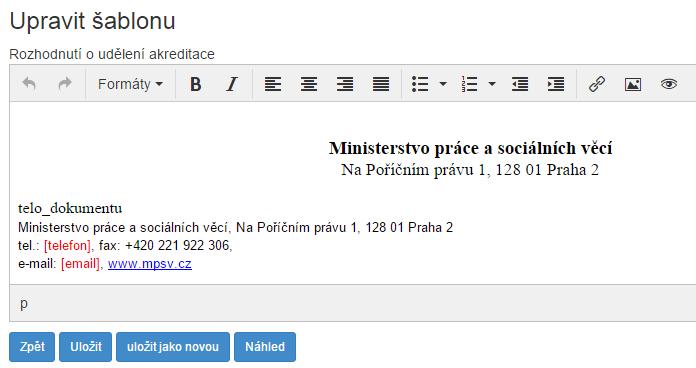
Task: Increase indent of paragraph
Action: [556, 83]
